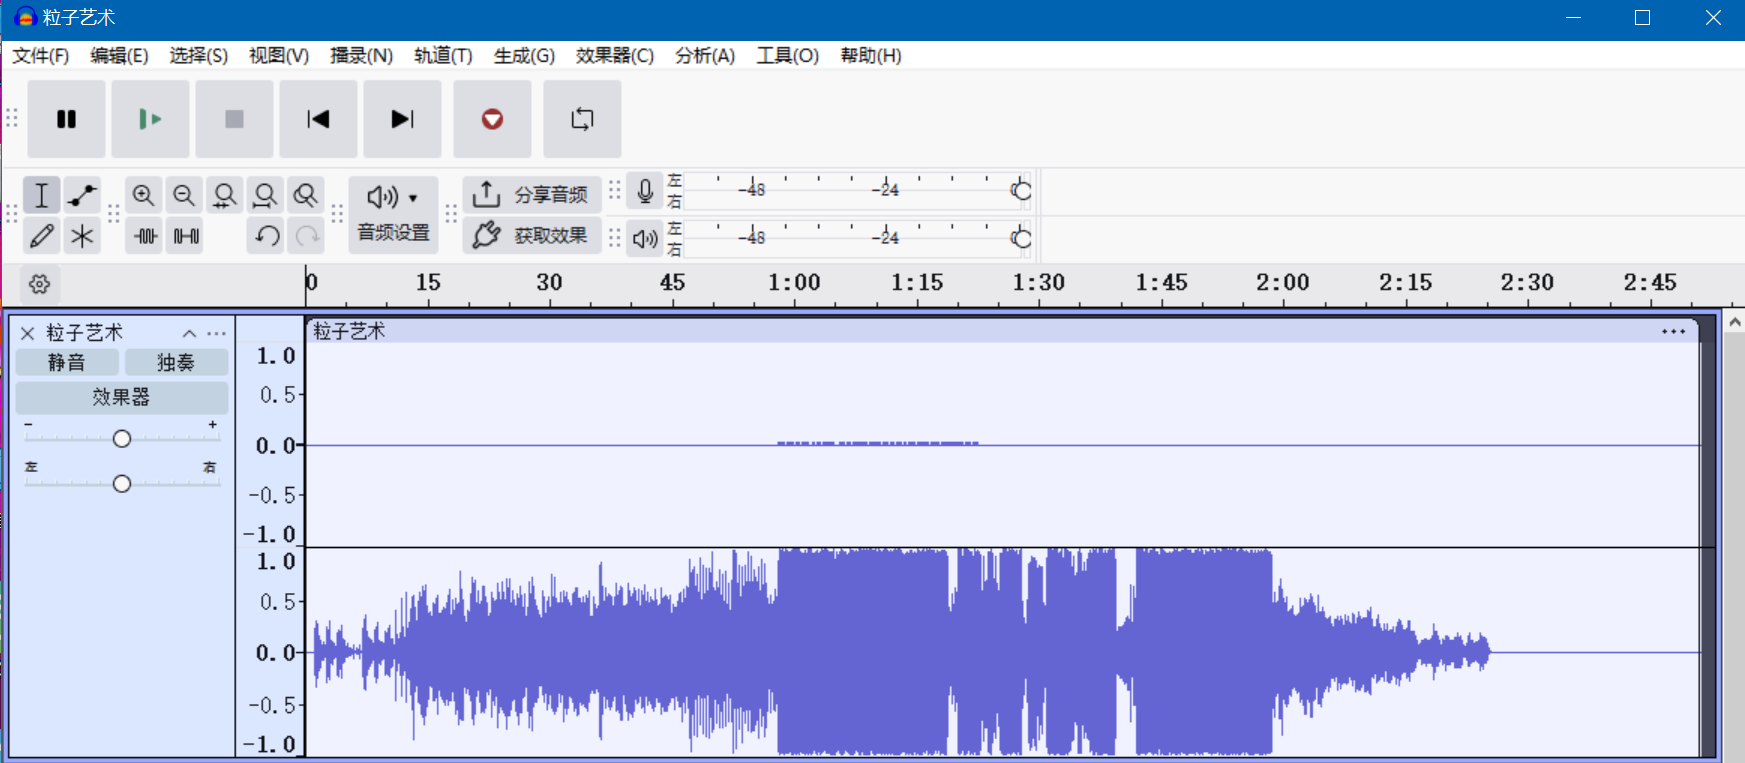Skip to the start of the track
The width and height of the screenshot is (1745, 763).
(318, 119)
